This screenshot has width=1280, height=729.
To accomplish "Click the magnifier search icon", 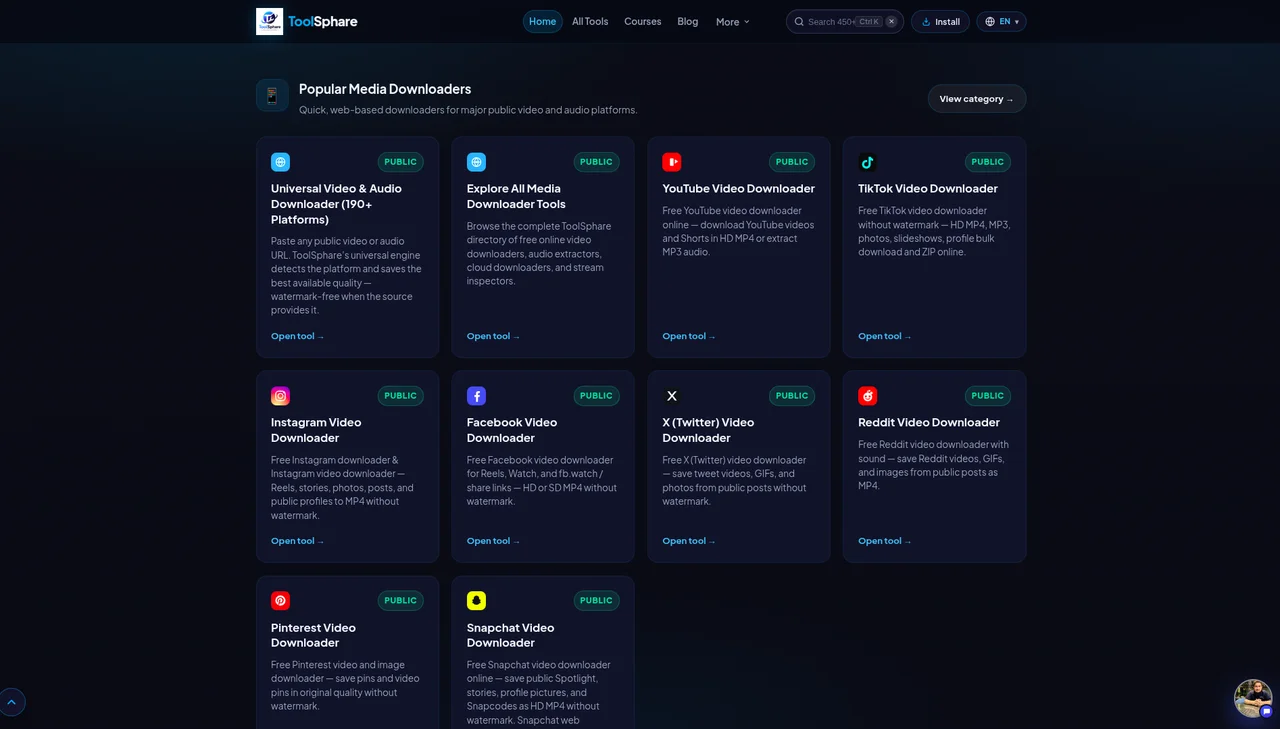I will (799, 21).
